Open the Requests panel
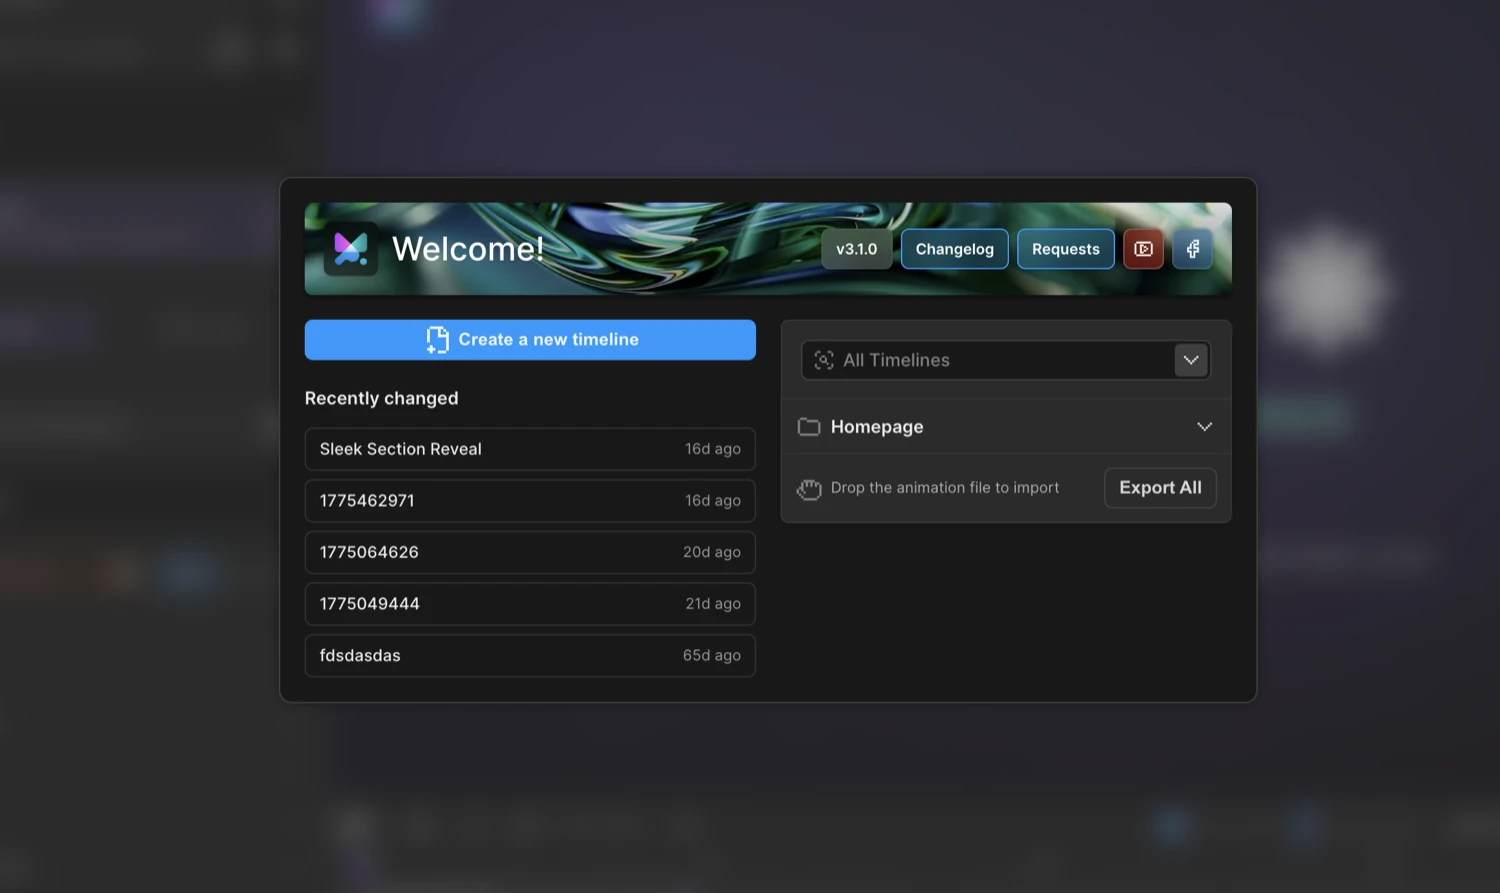1500x893 pixels. coord(1065,249)
